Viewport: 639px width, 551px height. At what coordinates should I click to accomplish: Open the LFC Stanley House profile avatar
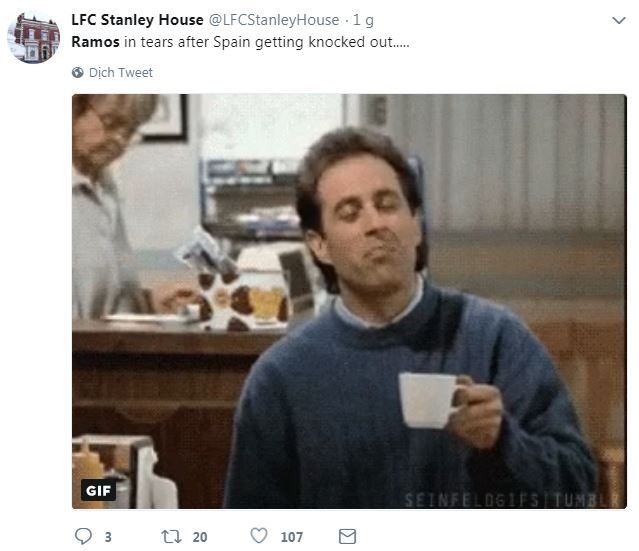pyautogui.click(x=34, y=37)
